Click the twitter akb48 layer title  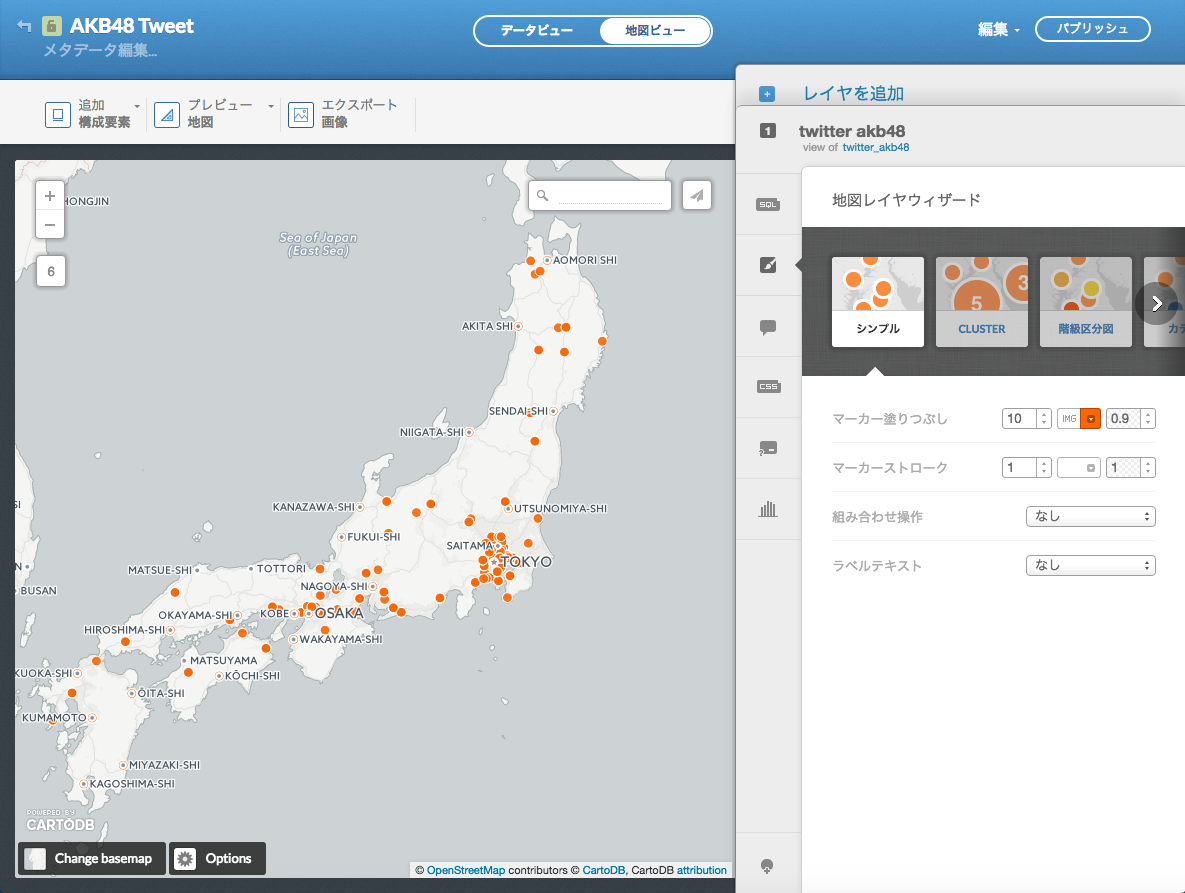(x=852, y=131)
